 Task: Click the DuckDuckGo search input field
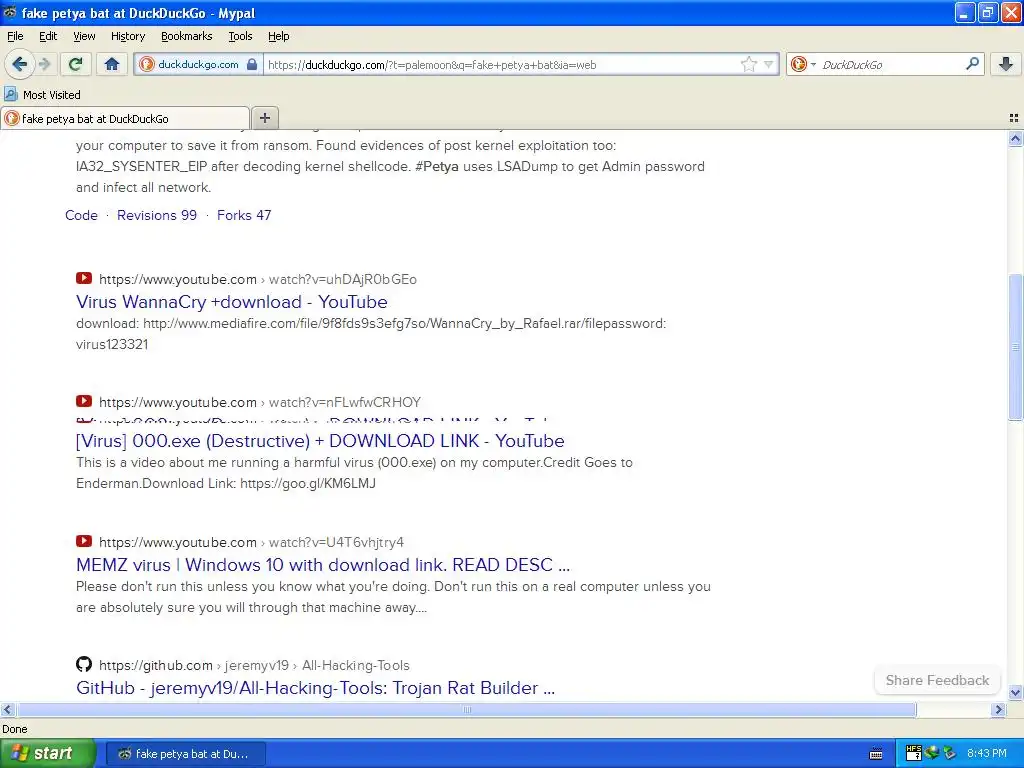coord(889,64)
